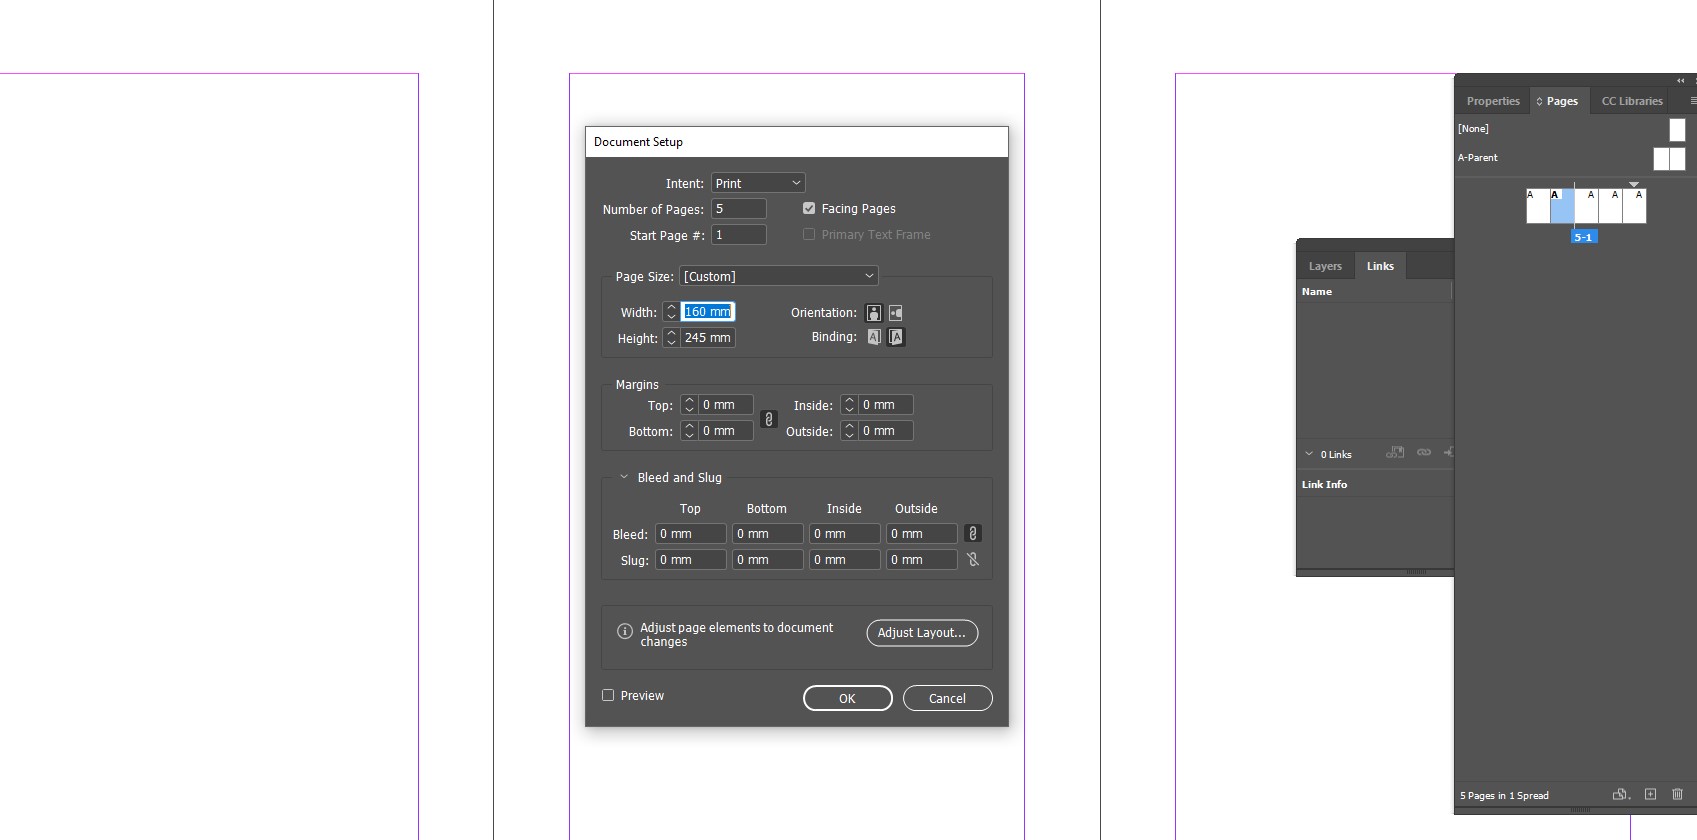Select landscape orientation icon
The width and height of the screenshot is (1697, 840).
click(896, 313)
